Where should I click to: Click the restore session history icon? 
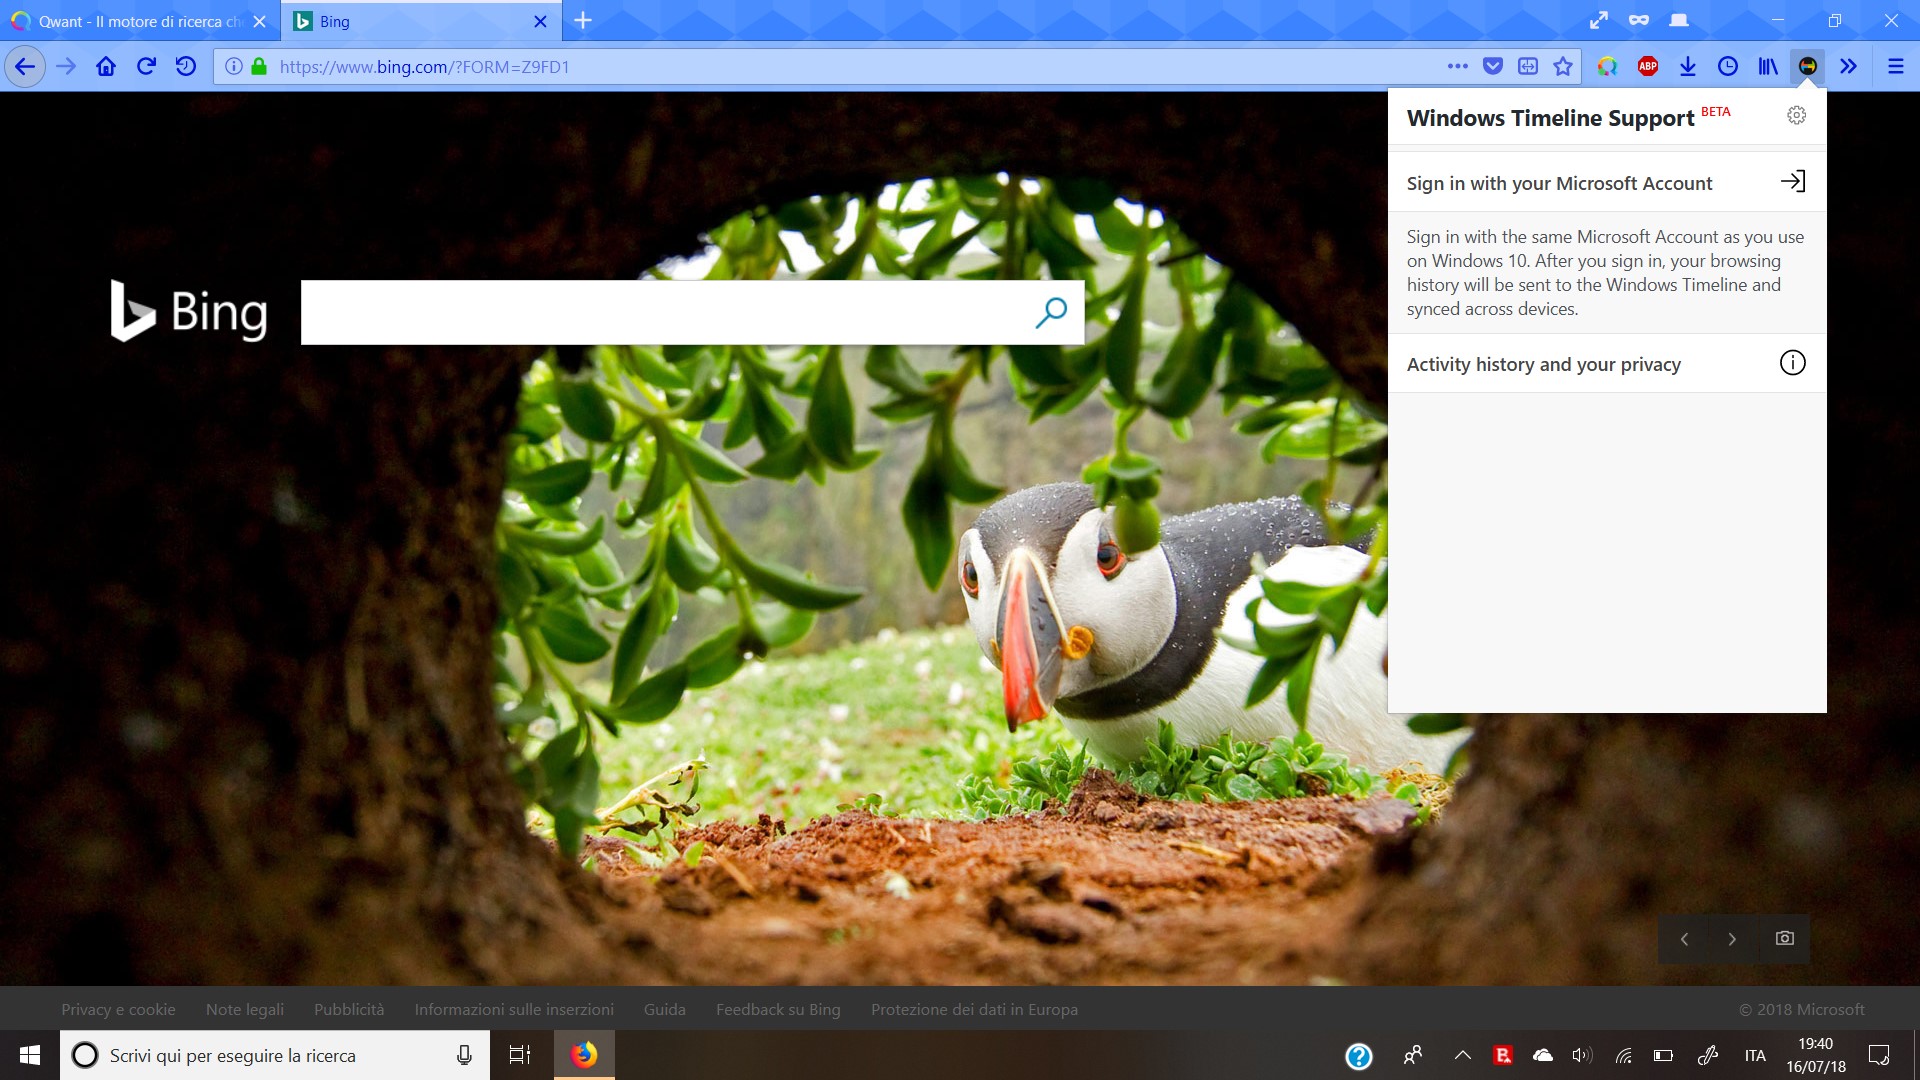click(x=186, y=67)
